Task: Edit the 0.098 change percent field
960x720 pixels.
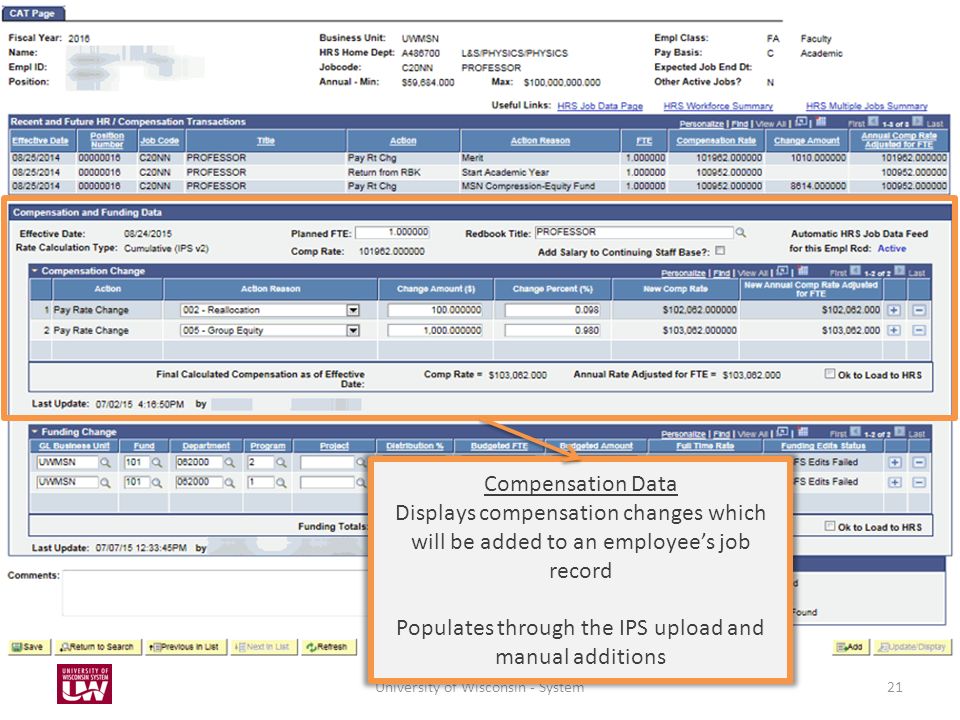Action: pyautogui.click(x=552, y=310)
